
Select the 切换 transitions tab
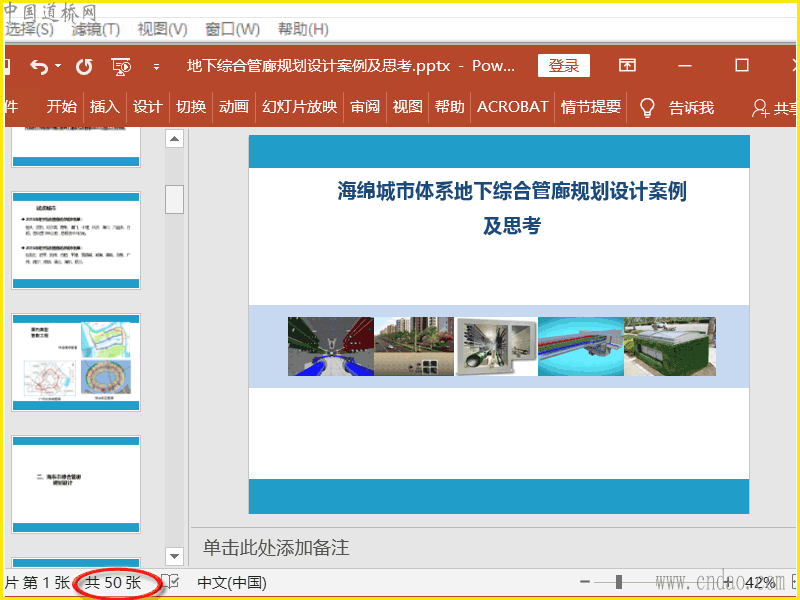tap(191, 107)
